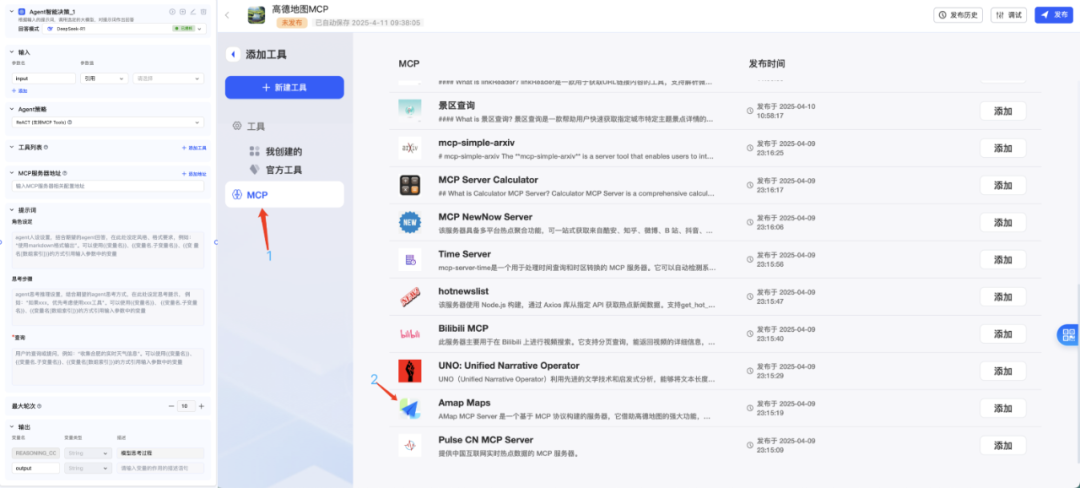
Task: Collapse the 输入 section
Action: [x=12, y=52]
